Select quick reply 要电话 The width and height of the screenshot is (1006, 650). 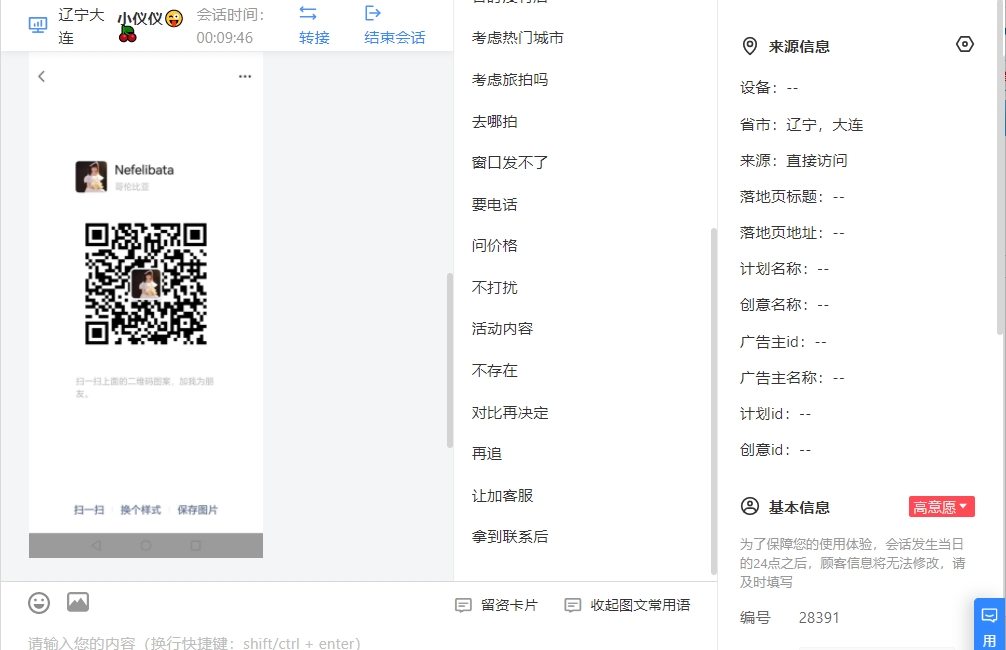pos(494,204)
